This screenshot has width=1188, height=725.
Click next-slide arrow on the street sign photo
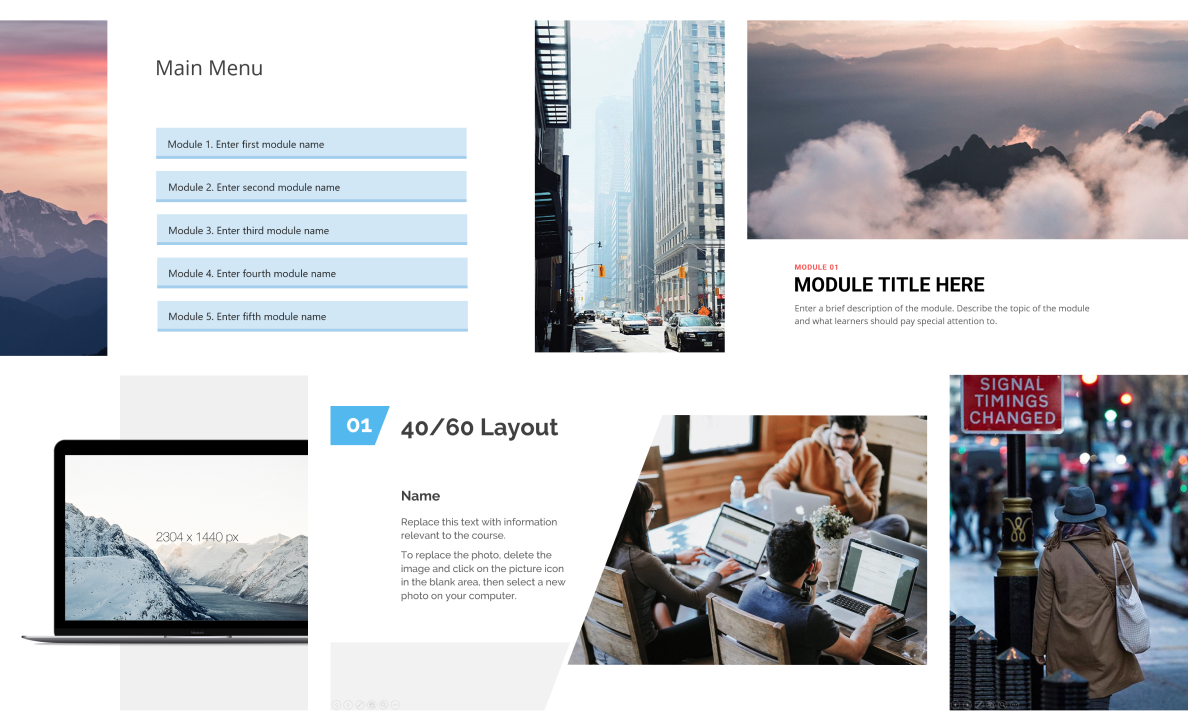pyautogui.click(x=967, y=705)
